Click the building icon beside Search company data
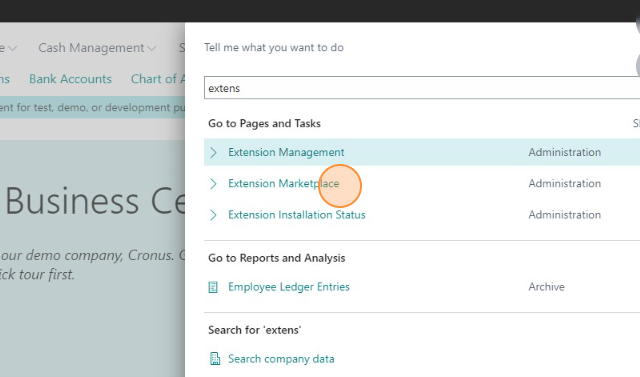The height and width of the screenshot is (377, 640). coord(215,359)
